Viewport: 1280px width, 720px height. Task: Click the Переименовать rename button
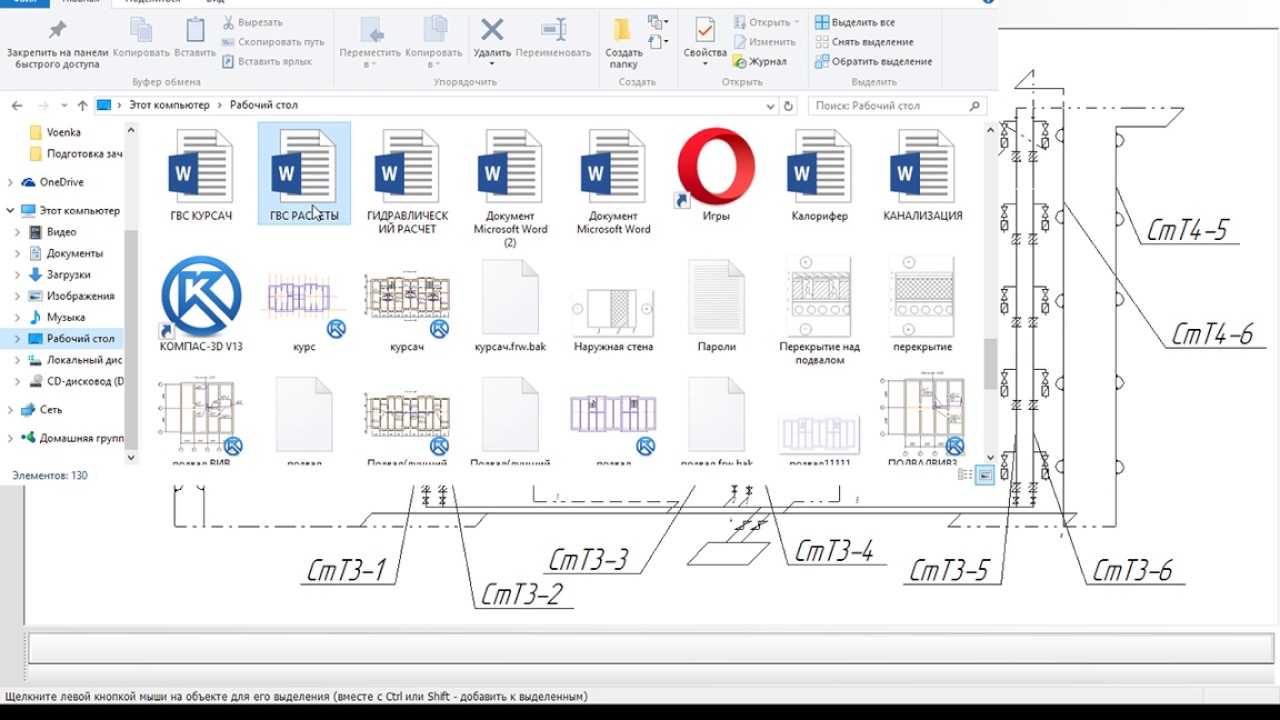pos(553,38)
